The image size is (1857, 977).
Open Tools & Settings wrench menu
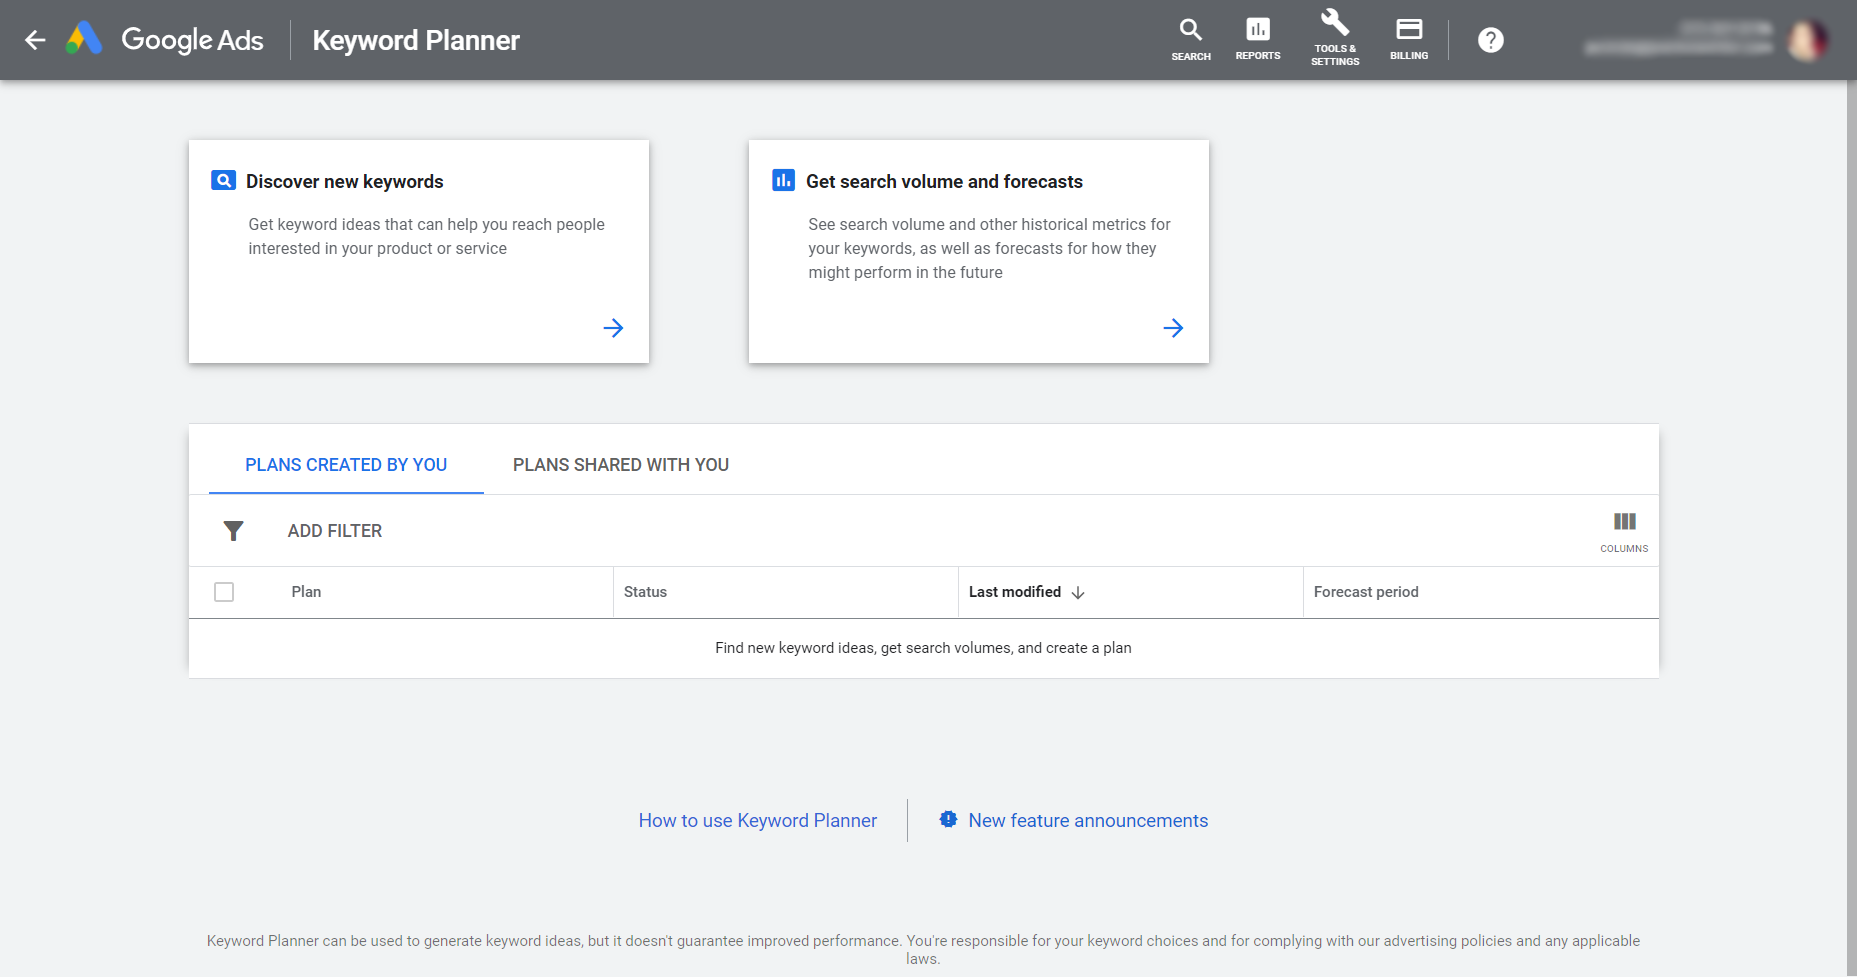click(x=1335, y=38)
